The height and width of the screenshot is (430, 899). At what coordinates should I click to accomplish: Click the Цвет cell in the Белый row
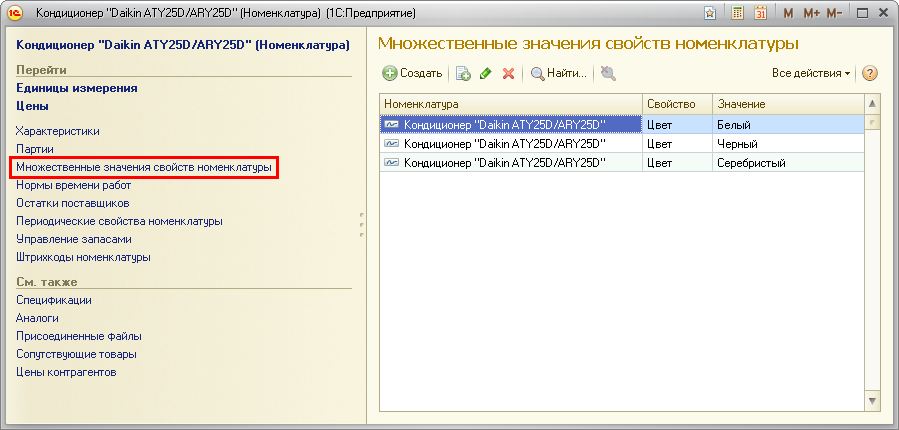[x=677, y=124]
